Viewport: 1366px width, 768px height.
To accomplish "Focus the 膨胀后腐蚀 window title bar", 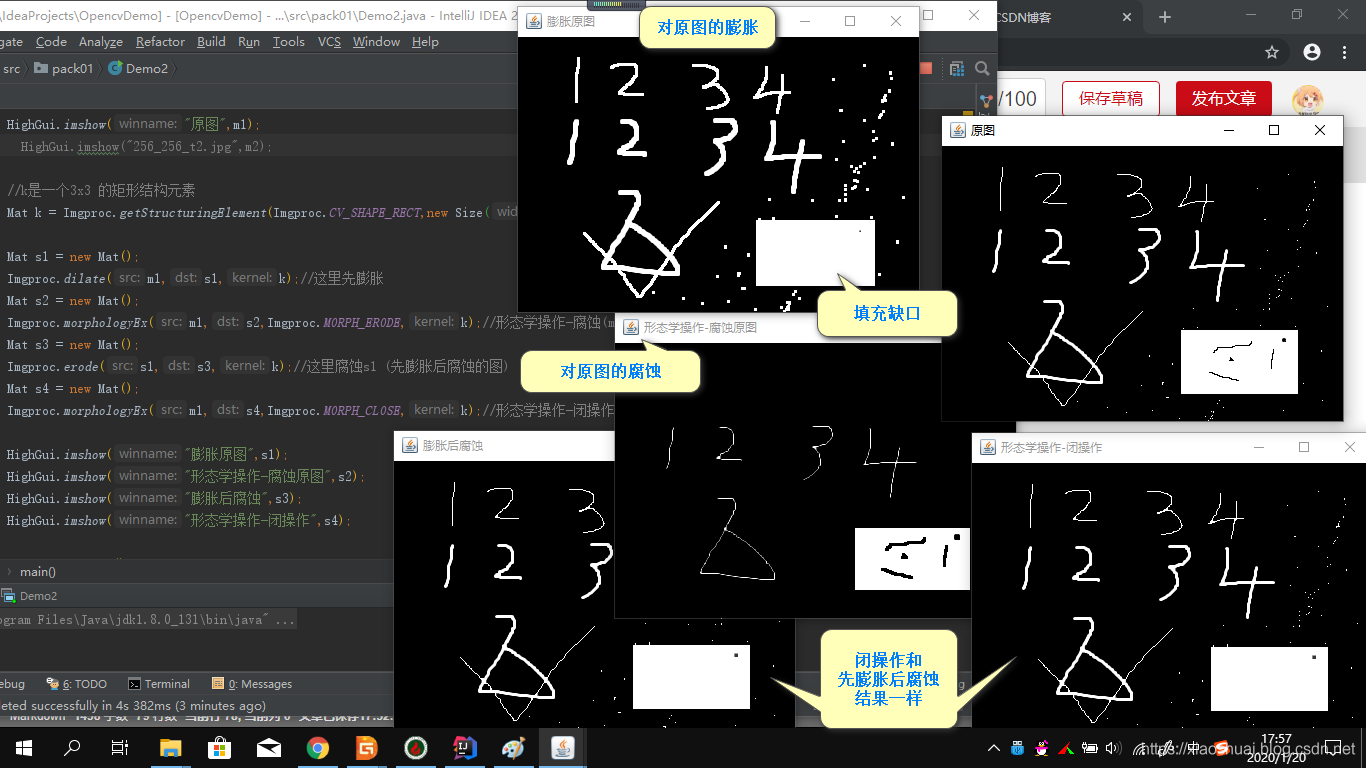I will [504, 446].
